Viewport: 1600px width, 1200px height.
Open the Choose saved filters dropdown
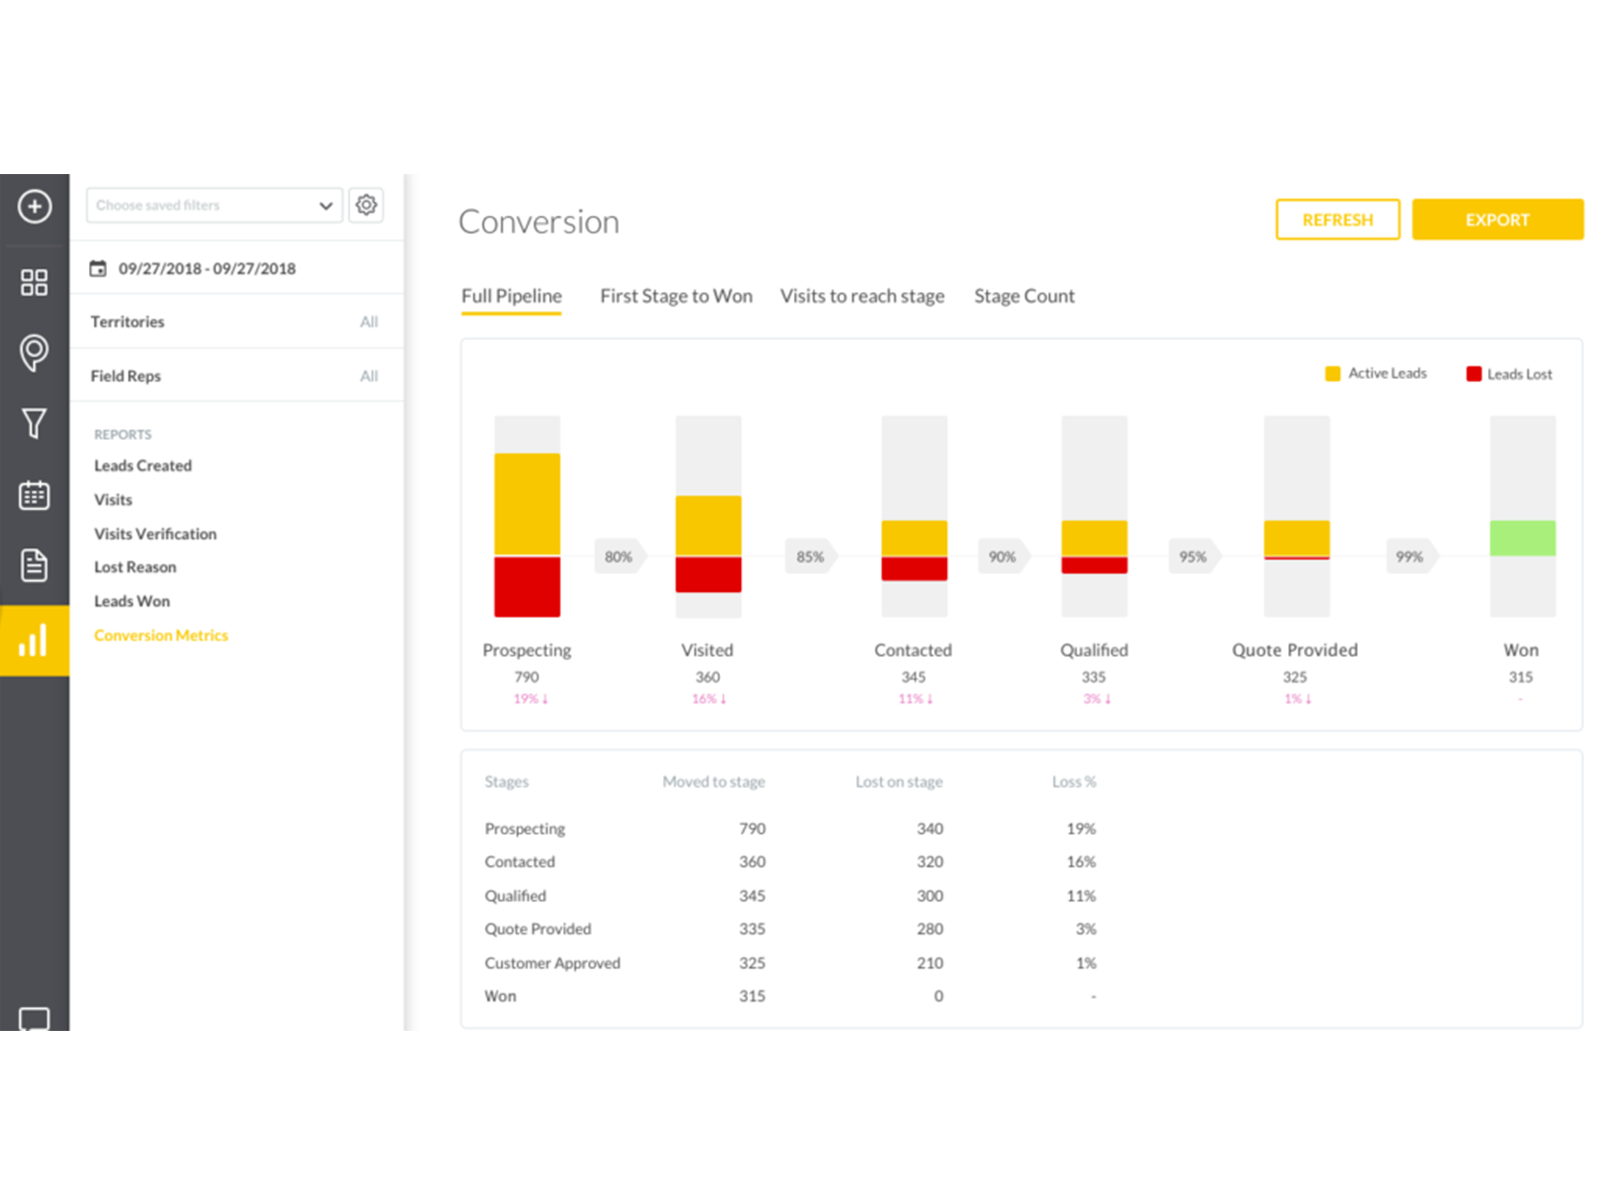pyautogui.click(x=213, y=204)
